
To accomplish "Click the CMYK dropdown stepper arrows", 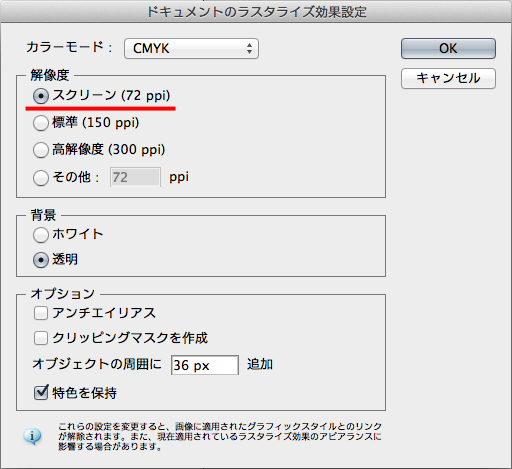I will click(249, 49).
